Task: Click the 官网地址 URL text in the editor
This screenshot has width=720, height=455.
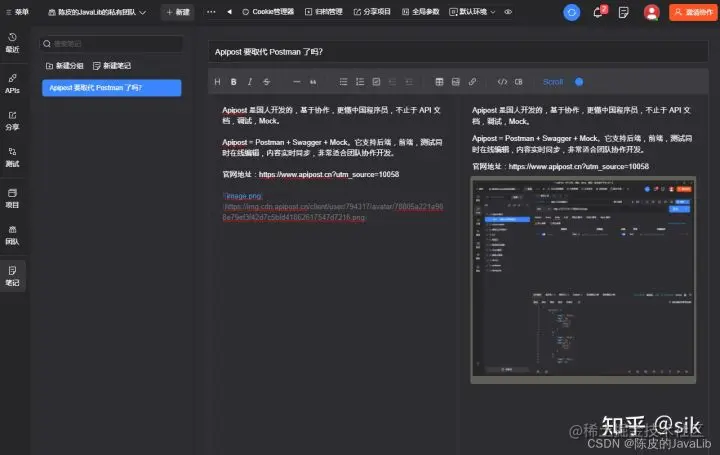Action: coord(329,174)
